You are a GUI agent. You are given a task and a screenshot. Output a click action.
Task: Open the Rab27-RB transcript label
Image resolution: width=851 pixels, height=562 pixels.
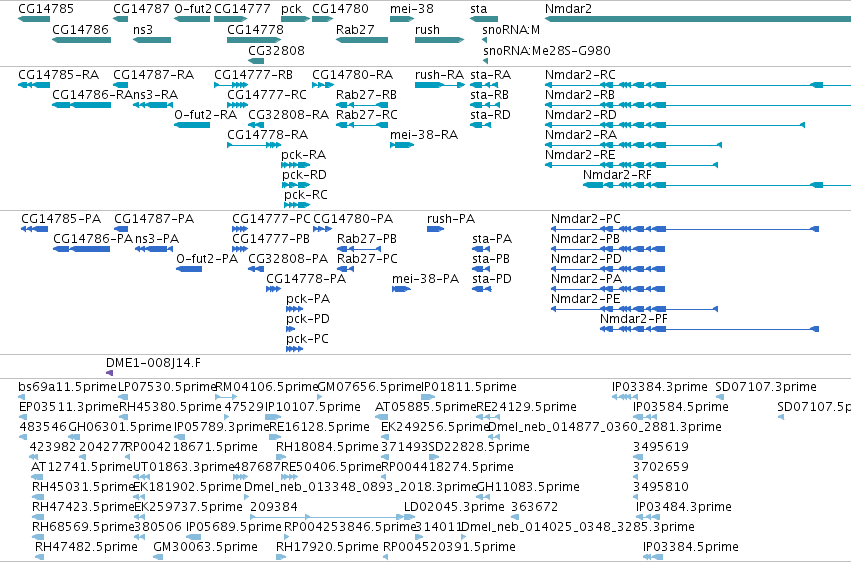tap(366, 95)
